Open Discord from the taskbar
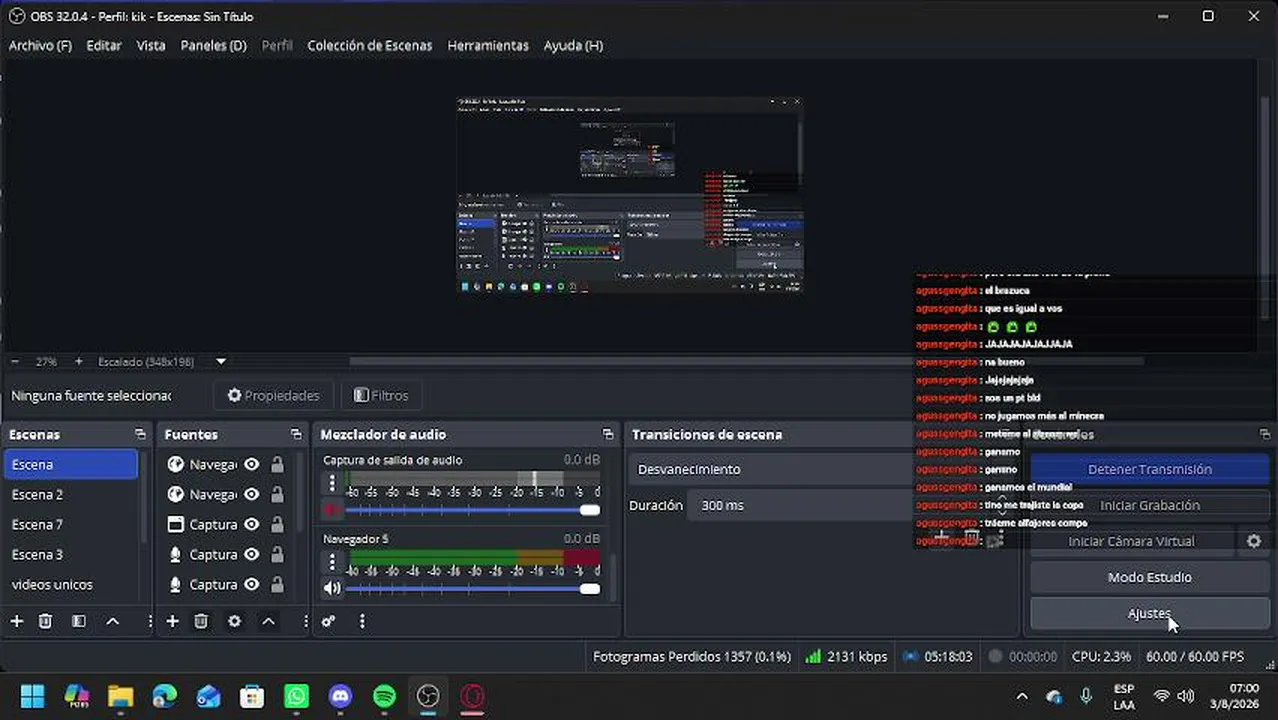This screenshot has height=720, width=1278. pyautogui.click(x=341, y=696)
